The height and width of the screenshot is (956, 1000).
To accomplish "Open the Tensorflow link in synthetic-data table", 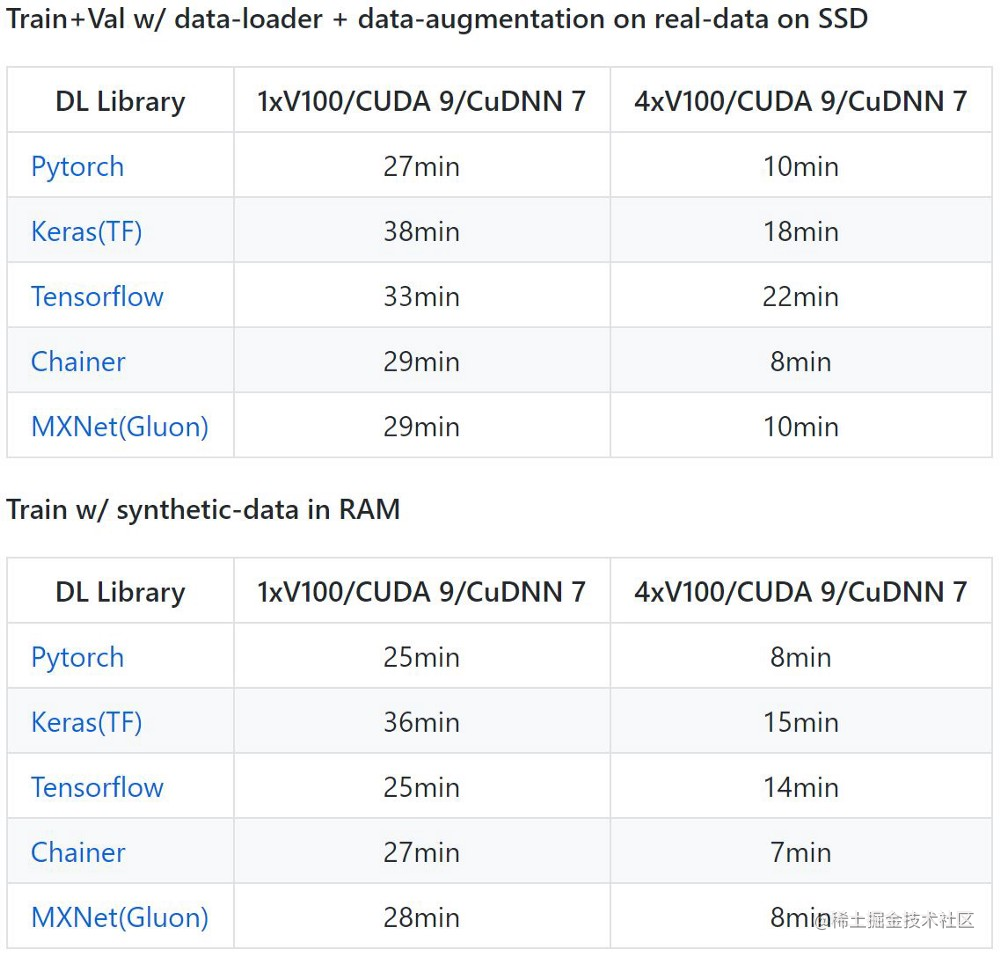I will click(97, 788).
